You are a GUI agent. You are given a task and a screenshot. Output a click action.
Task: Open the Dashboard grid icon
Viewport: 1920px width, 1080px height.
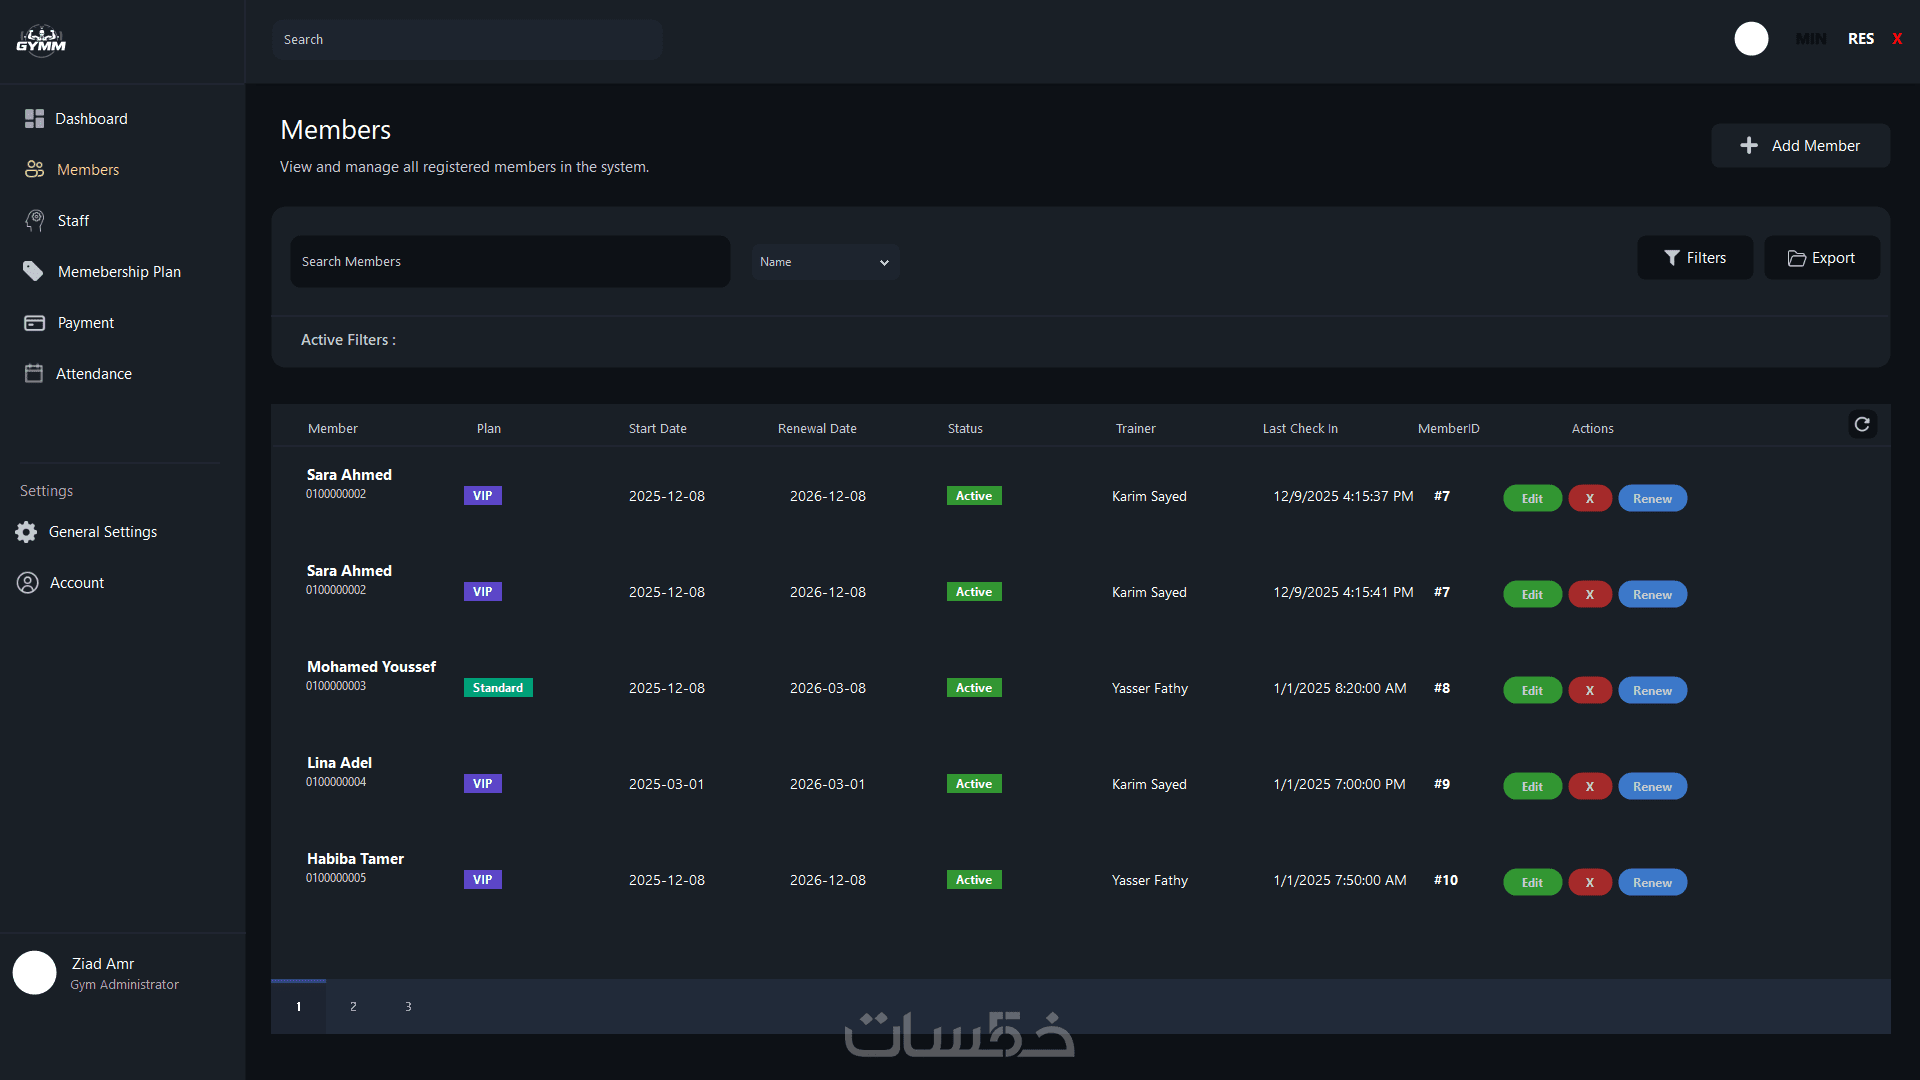pos(34,119)
